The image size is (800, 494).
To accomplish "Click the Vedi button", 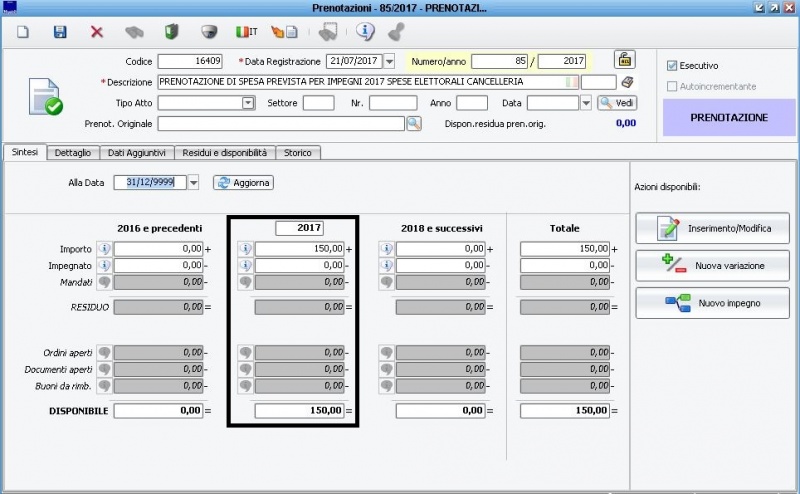I will 617,102.
